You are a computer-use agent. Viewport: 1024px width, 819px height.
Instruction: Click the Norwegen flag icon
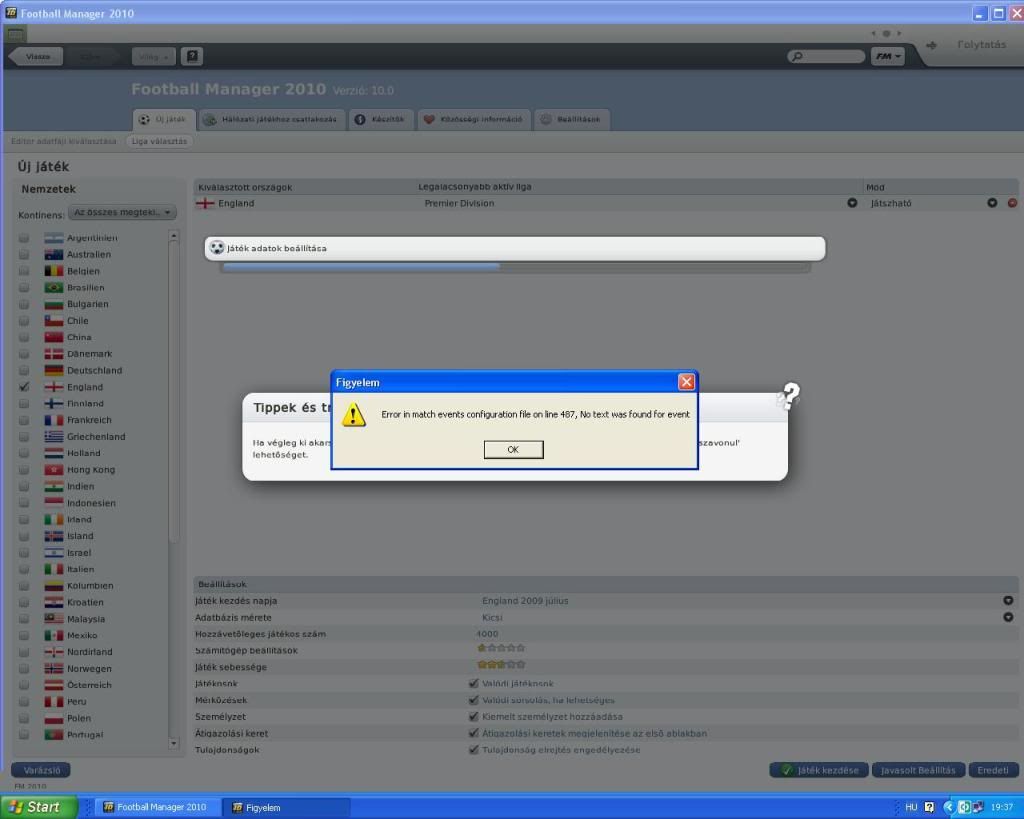tap(54, 668)
